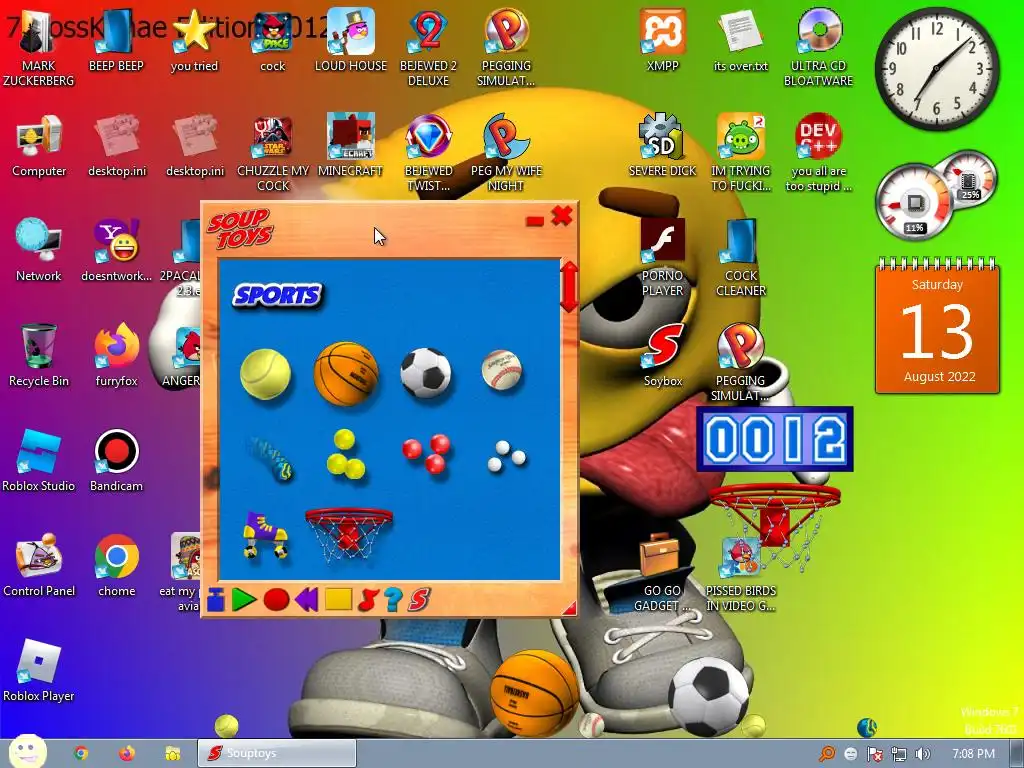Click the red music note icon
This screenshot has height=768, width=1024.
click(x=368, y=600)
